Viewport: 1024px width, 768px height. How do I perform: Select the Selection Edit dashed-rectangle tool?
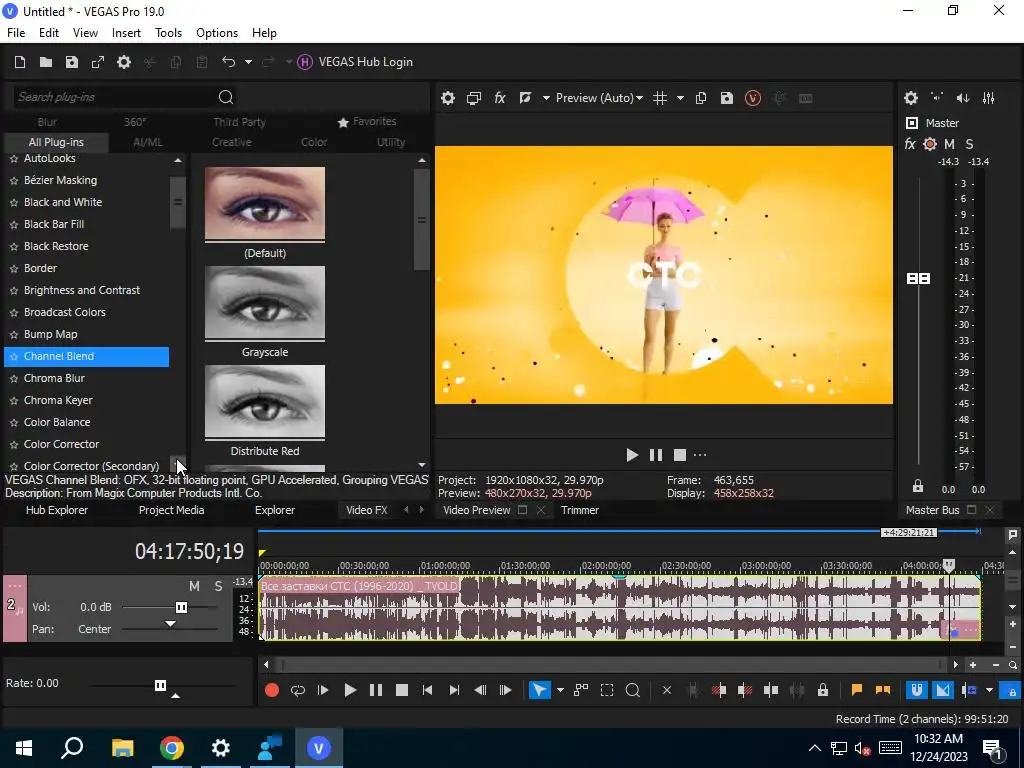pyautogui.click(x=607, y=690)
